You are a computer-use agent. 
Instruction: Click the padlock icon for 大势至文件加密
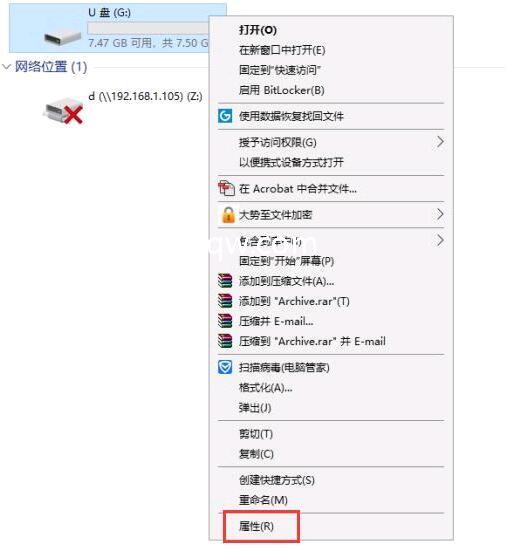228,214
